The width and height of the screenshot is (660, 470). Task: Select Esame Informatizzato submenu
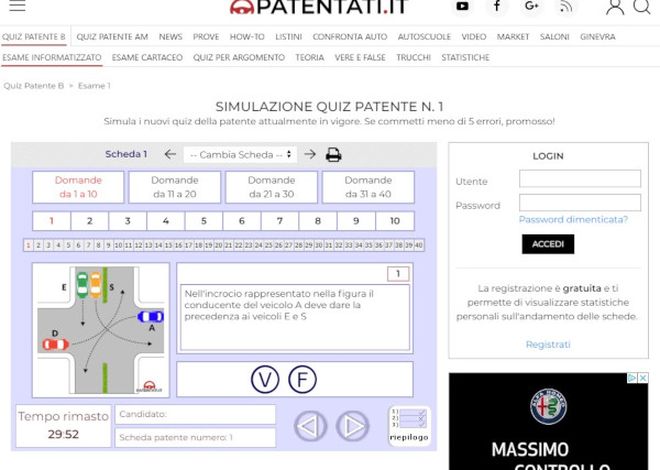pos(52,57)
